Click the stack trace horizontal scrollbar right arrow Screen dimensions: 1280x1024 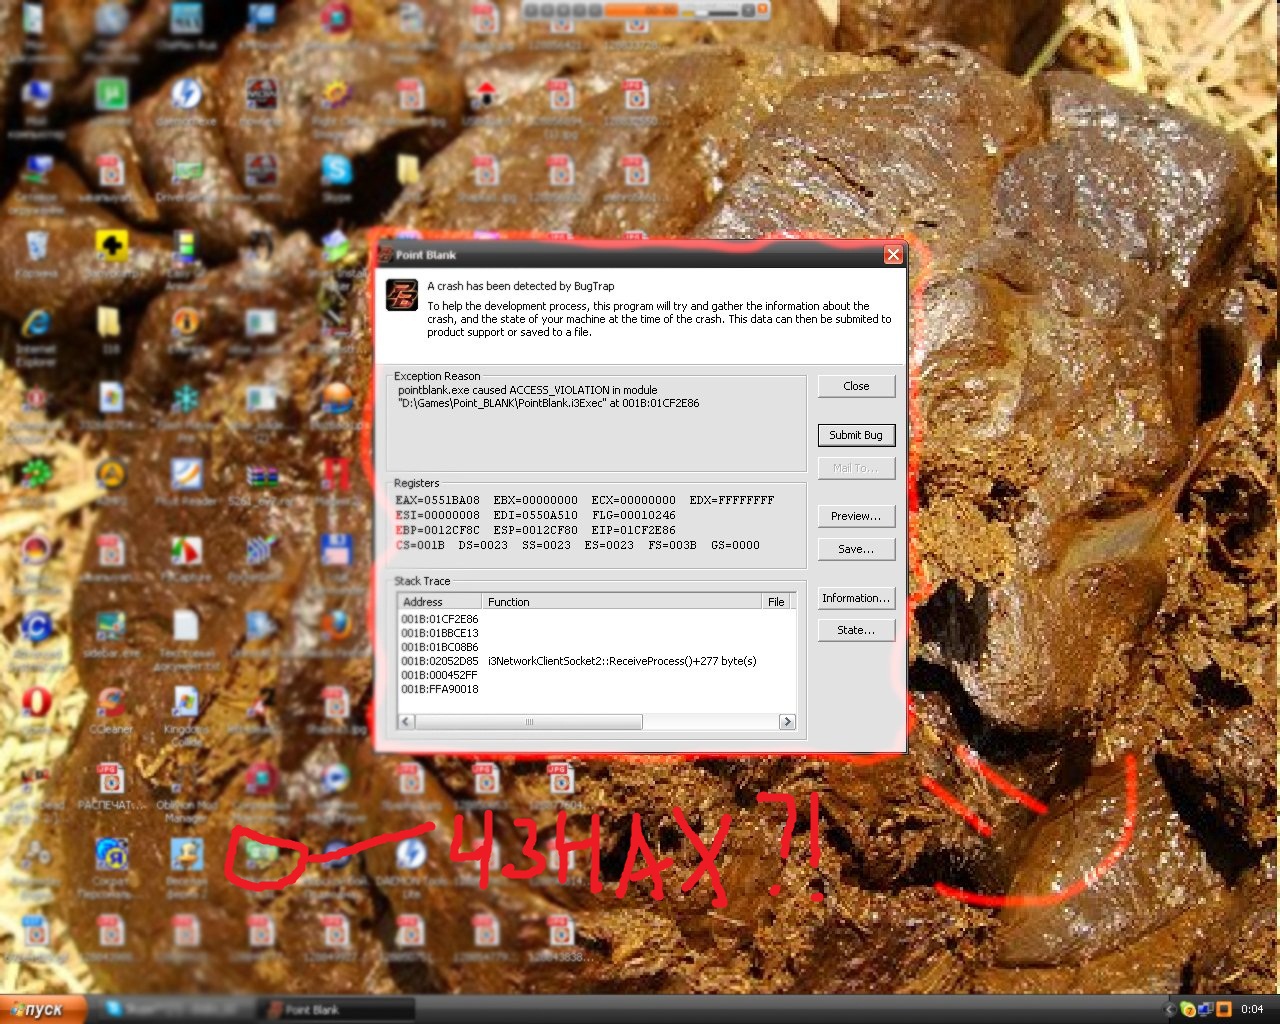[x=787, y=722]
